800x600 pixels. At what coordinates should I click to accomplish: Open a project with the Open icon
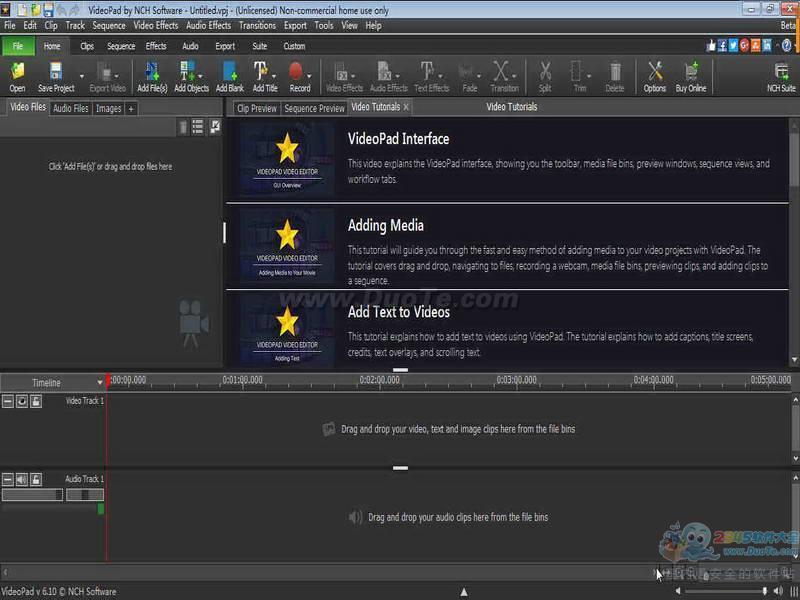(x=17, y=77)
